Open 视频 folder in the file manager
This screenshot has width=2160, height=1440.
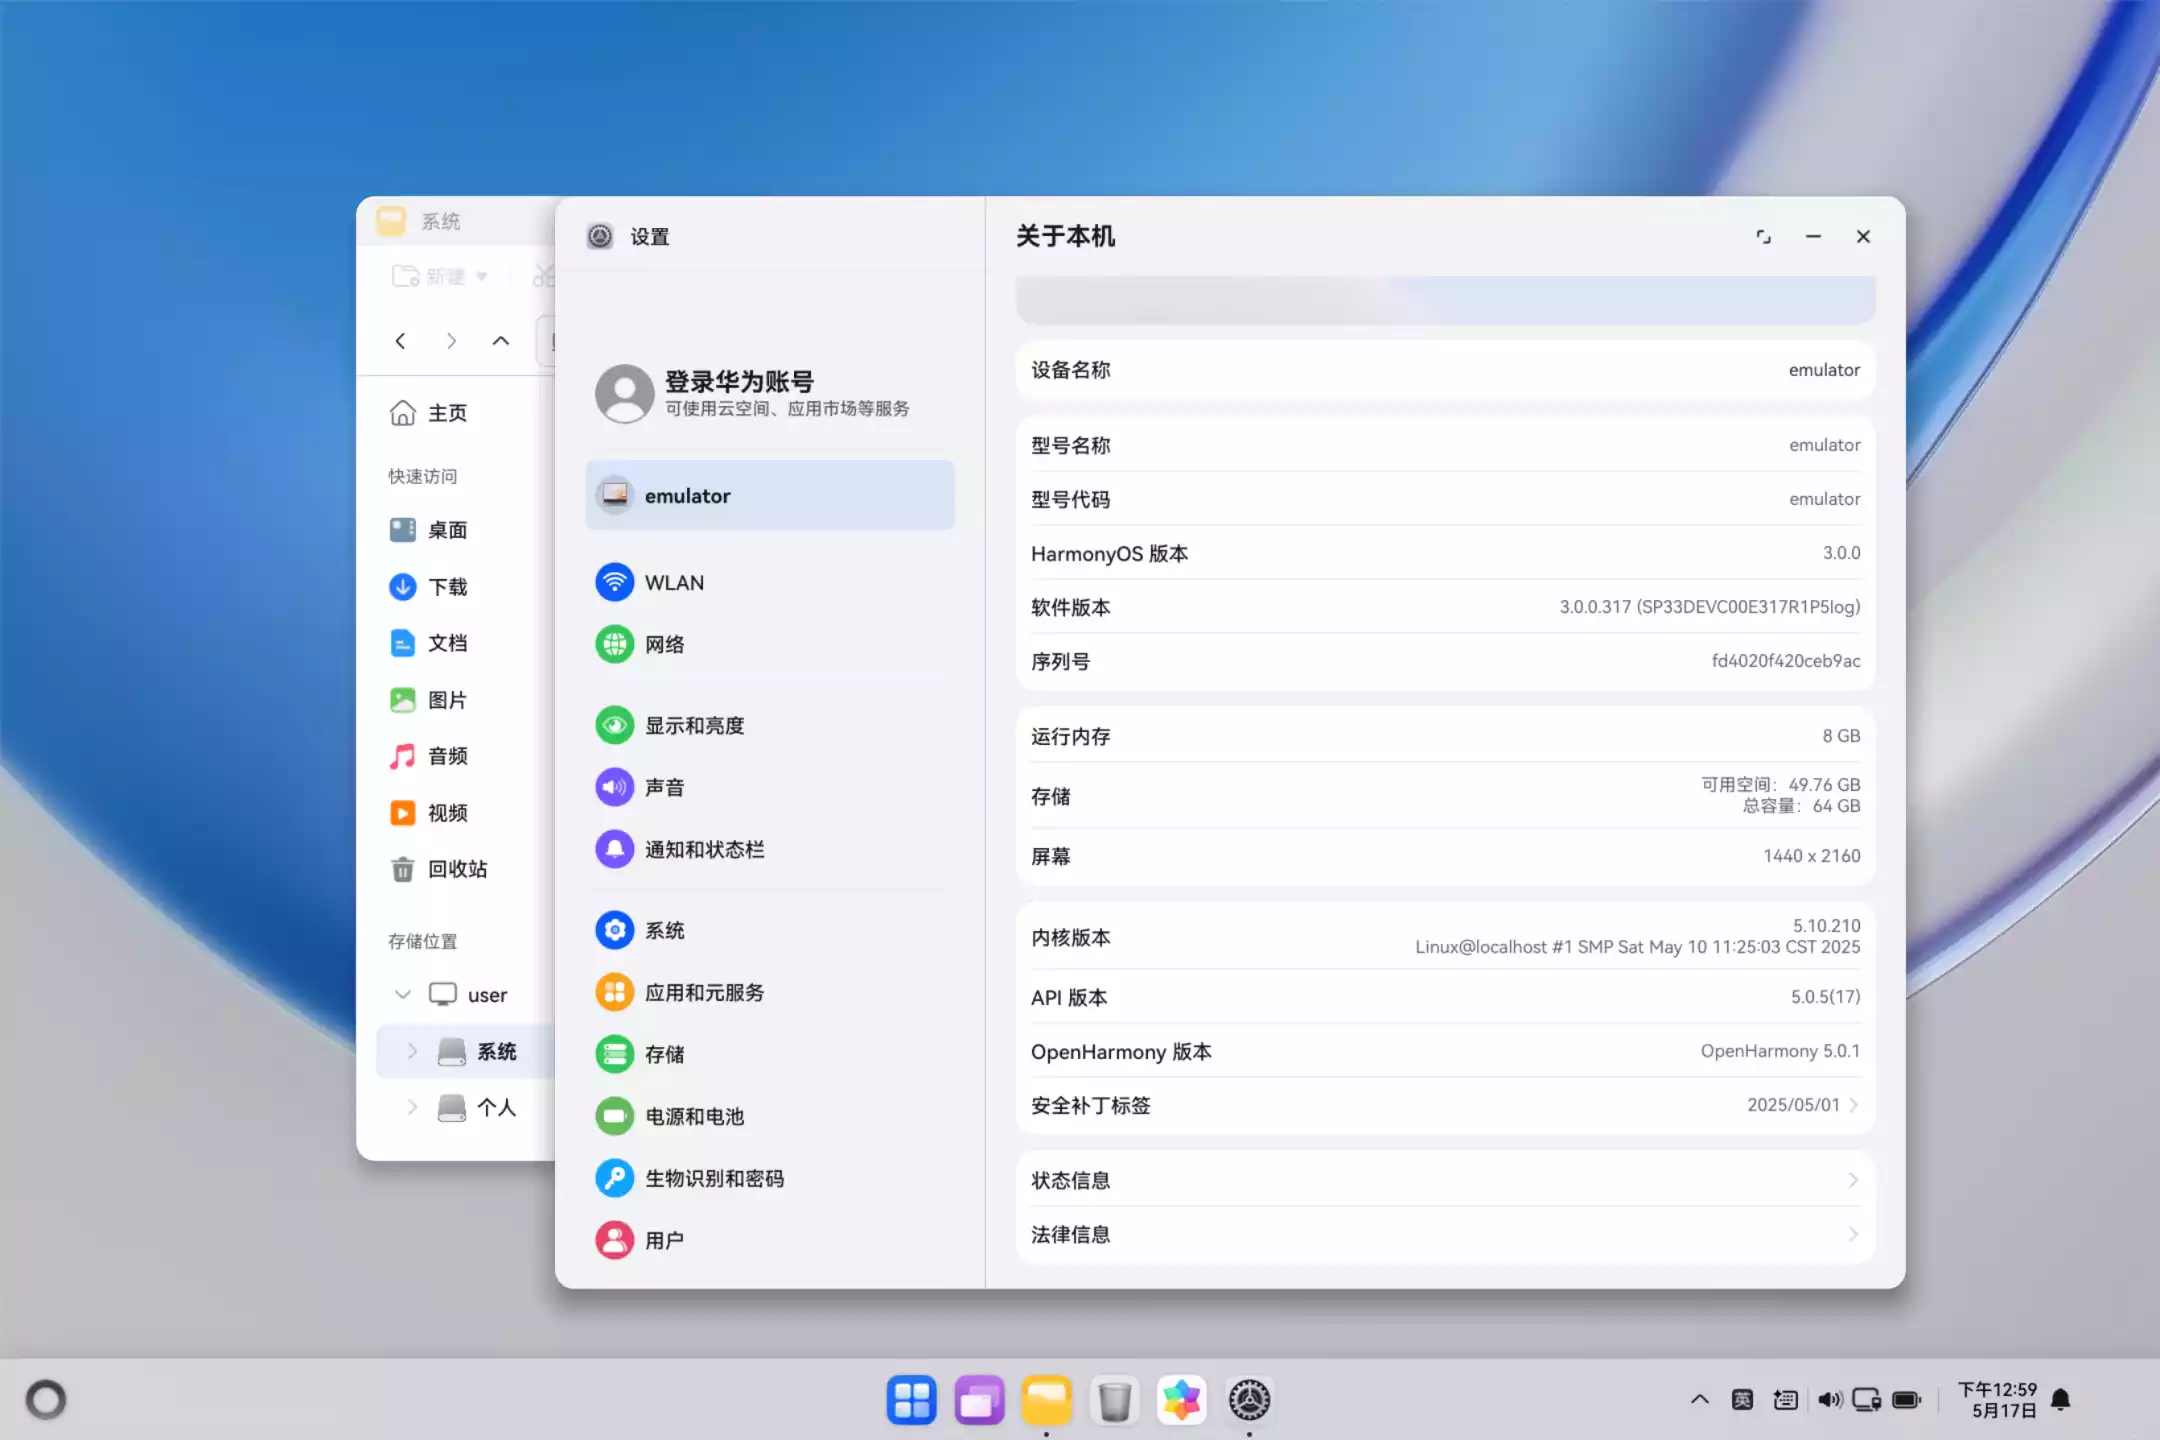click(x=428, y=813)
